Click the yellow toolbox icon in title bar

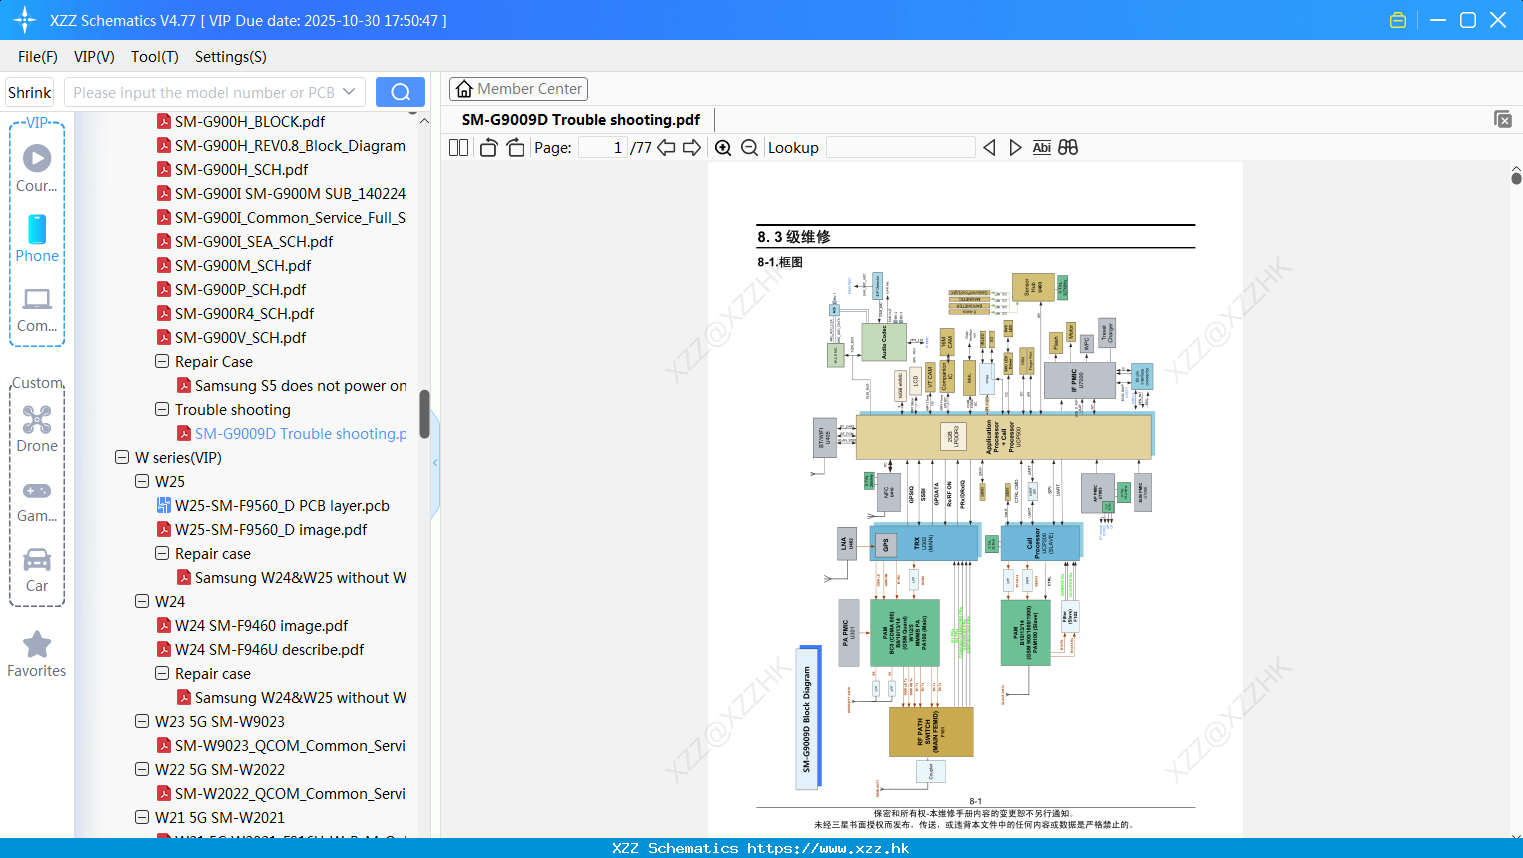pyautogui.click(x=1398, y=20)
